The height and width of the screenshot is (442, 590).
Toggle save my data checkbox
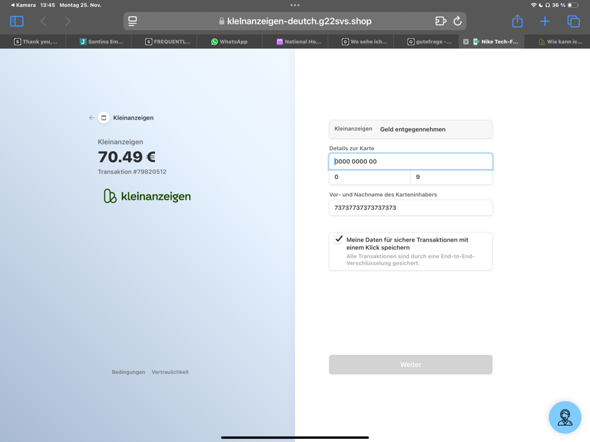339,239
